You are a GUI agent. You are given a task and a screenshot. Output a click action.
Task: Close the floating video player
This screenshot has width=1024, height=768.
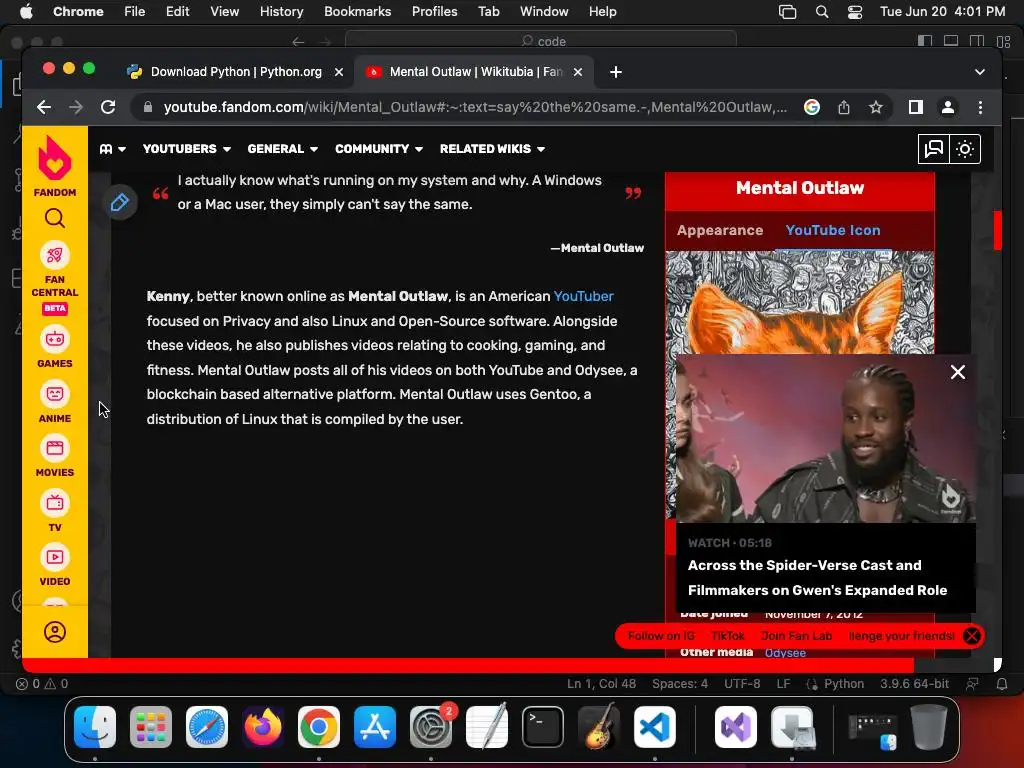click(x=957, y=372)
